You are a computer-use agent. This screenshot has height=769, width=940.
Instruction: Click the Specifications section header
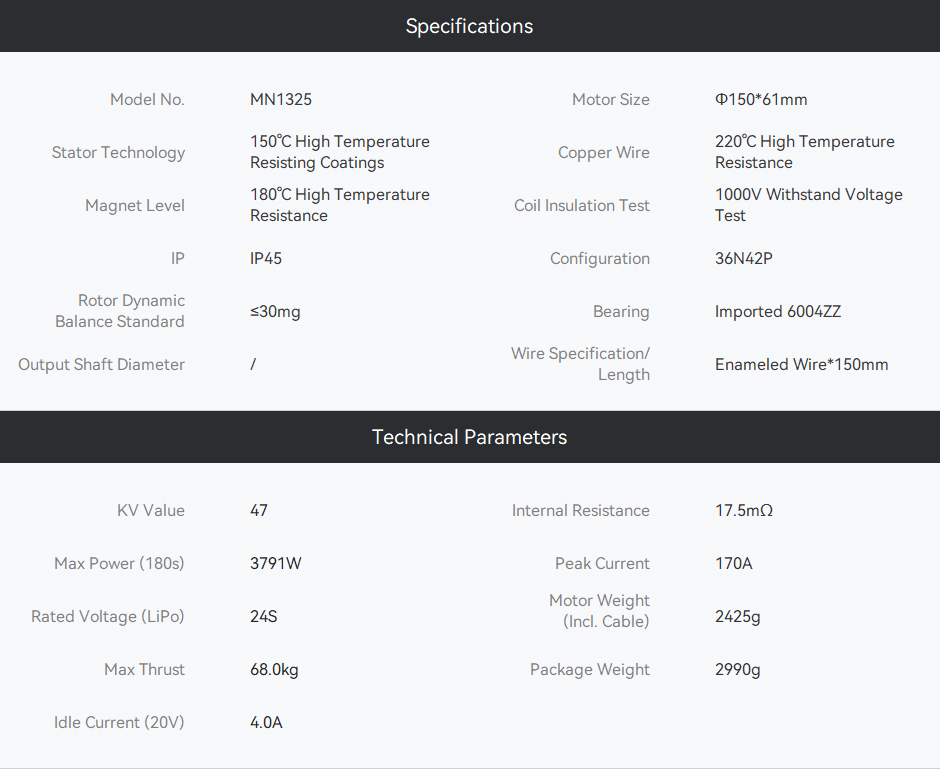coord(469,26)
